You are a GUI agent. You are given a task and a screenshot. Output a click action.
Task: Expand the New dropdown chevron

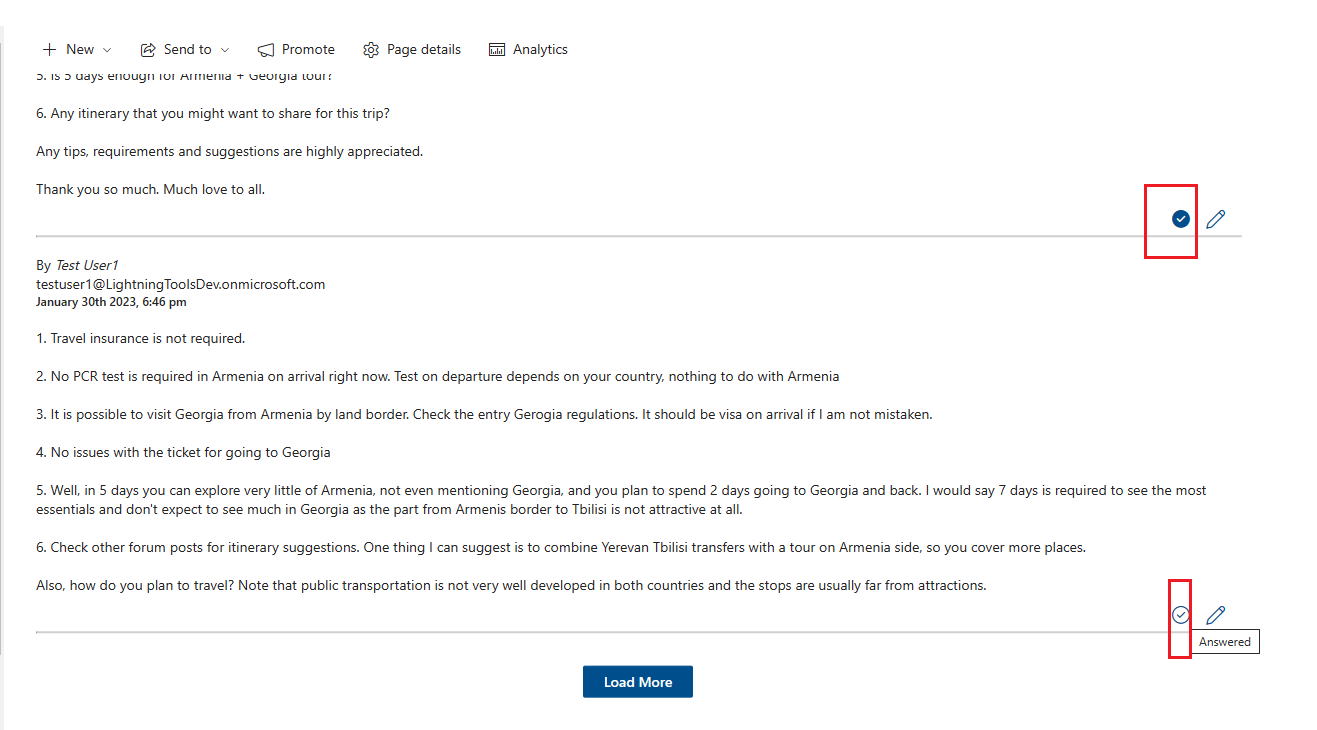click(107, 50)
